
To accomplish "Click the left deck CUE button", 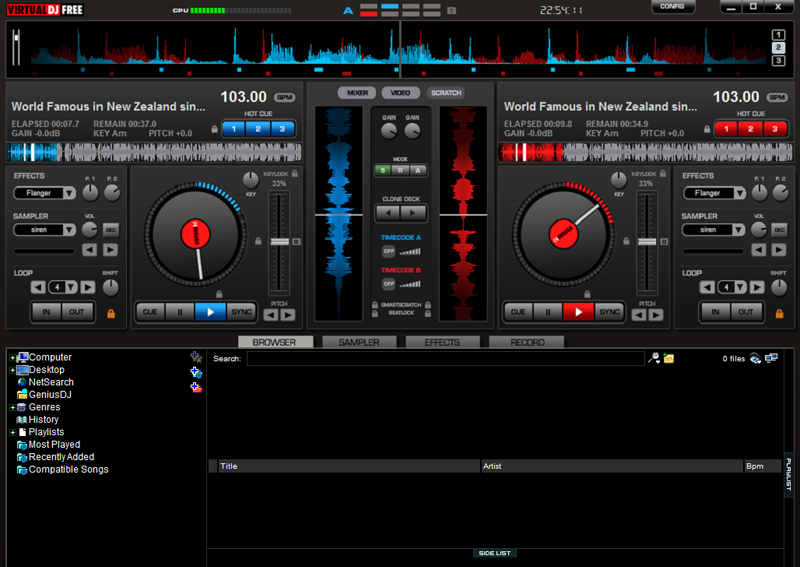I will point(150,312).
